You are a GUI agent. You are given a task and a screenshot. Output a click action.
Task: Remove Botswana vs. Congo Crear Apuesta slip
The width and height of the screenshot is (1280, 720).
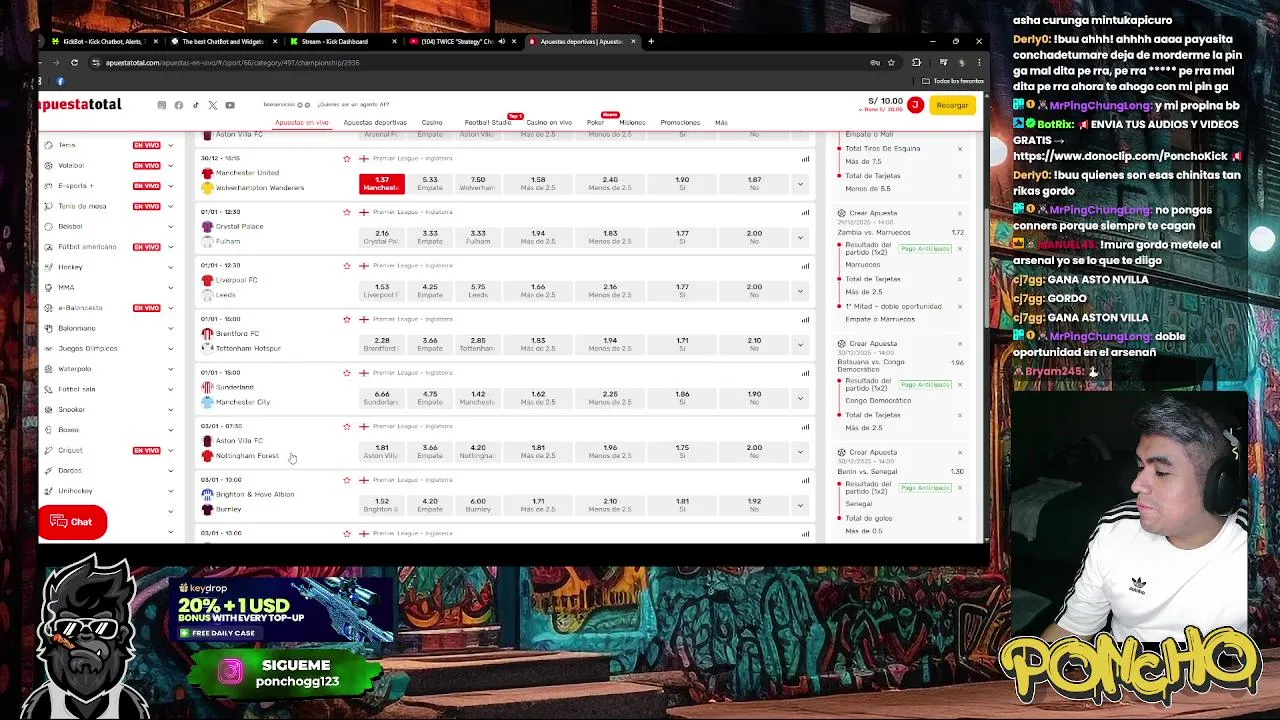[x=959, y=344]
